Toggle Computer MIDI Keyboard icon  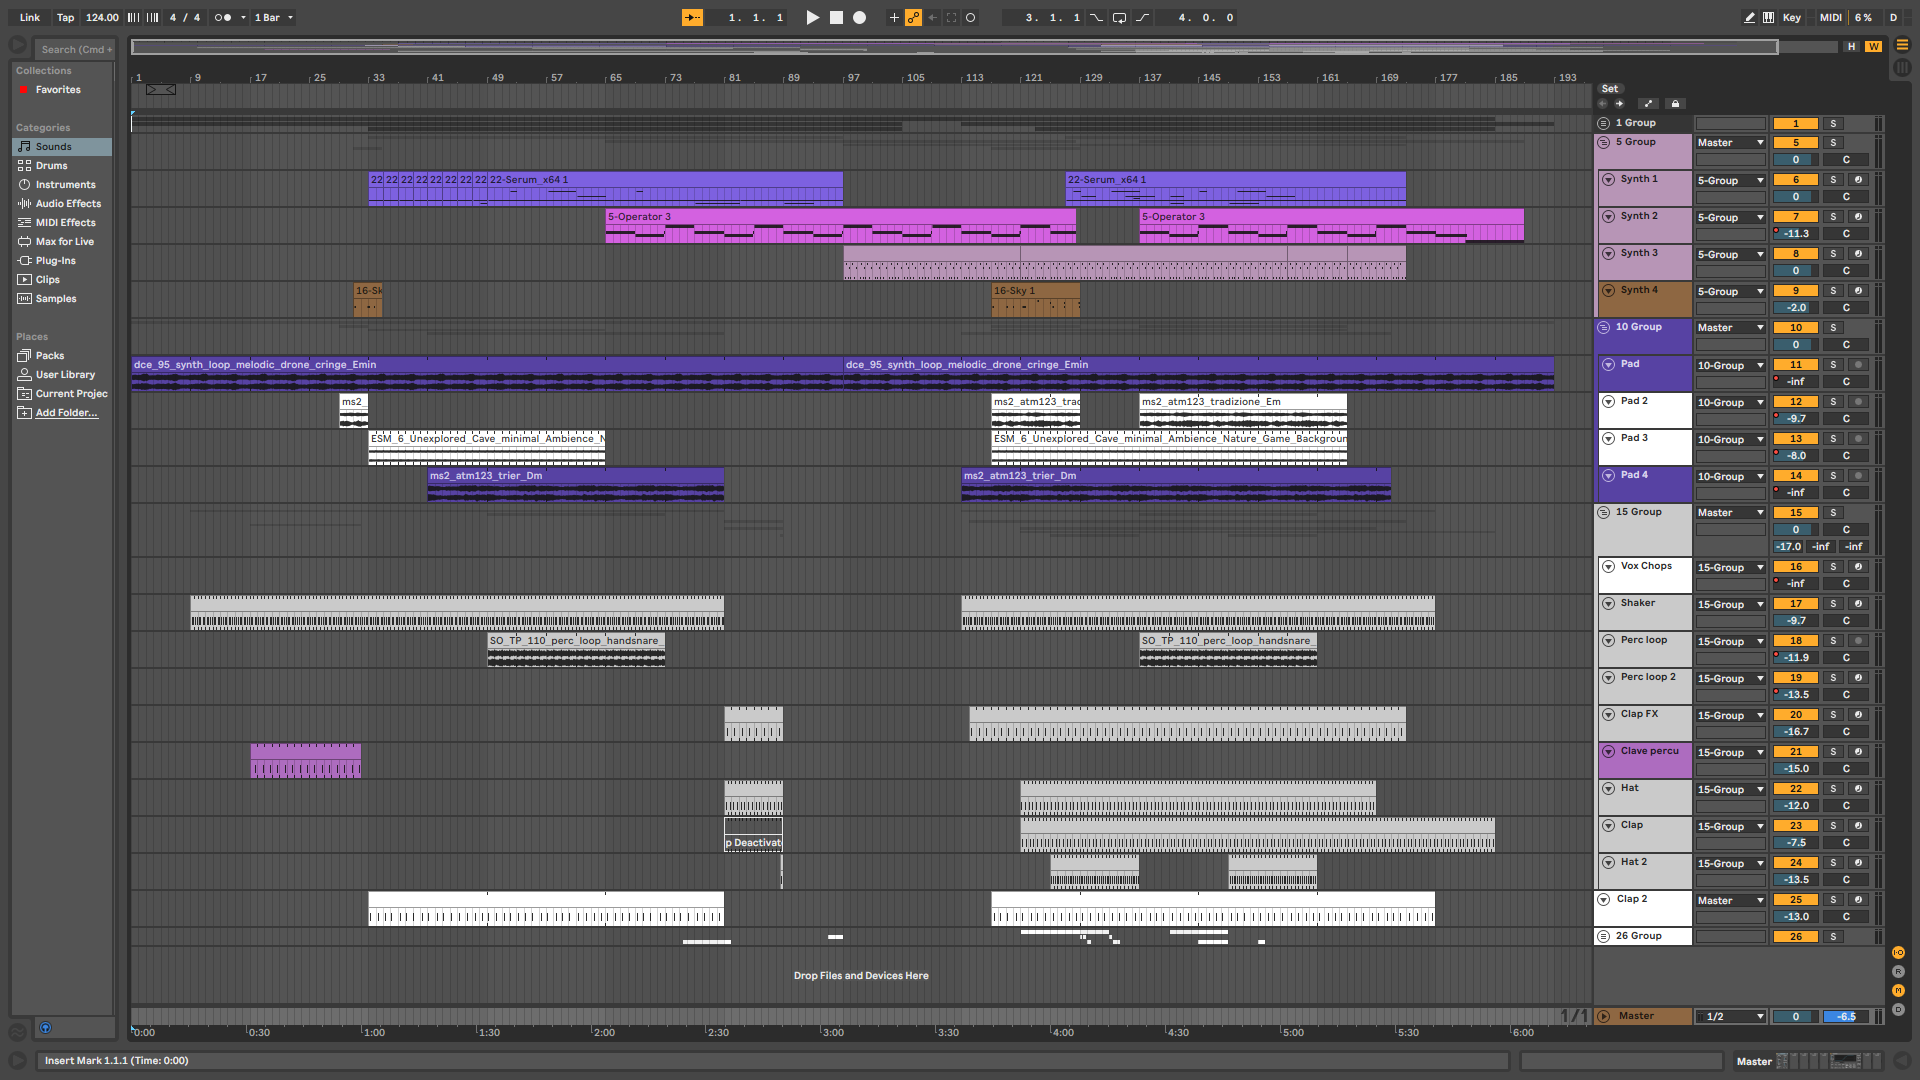pos(1768,17)
